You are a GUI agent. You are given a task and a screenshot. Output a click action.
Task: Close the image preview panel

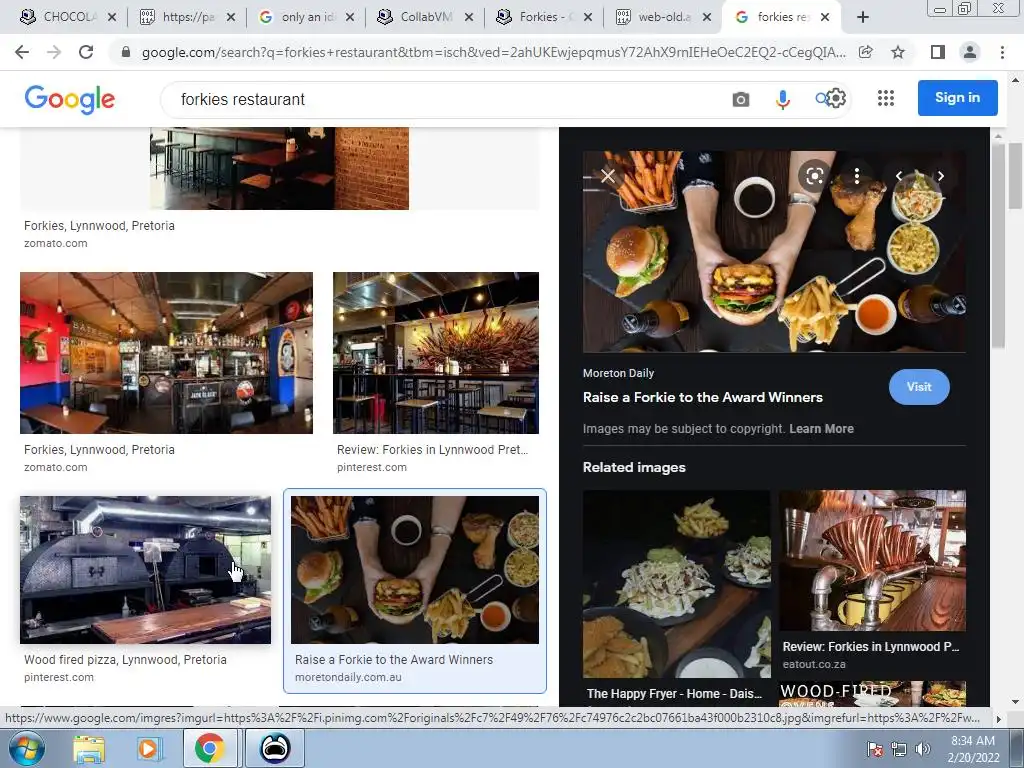608,176
